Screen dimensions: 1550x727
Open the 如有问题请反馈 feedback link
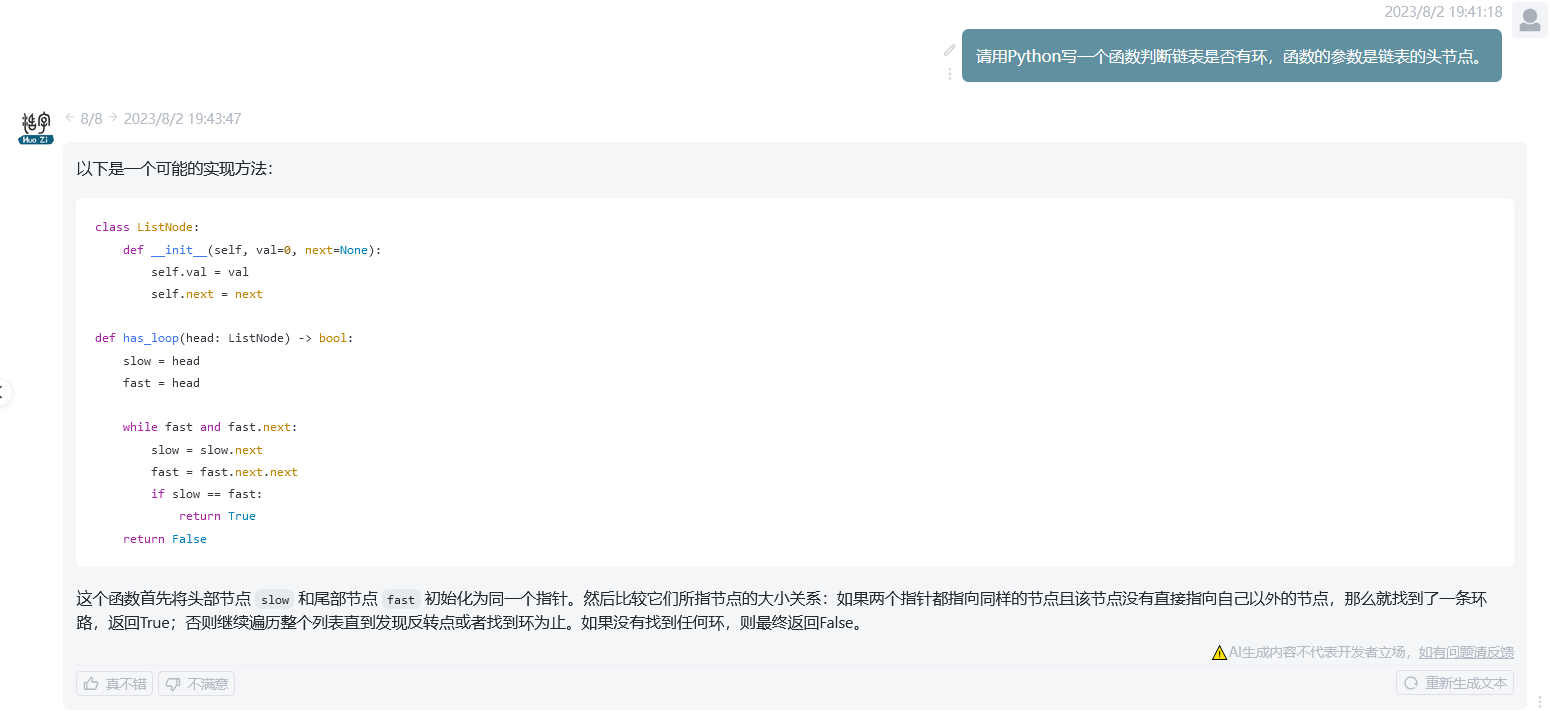click(1468, 652)
